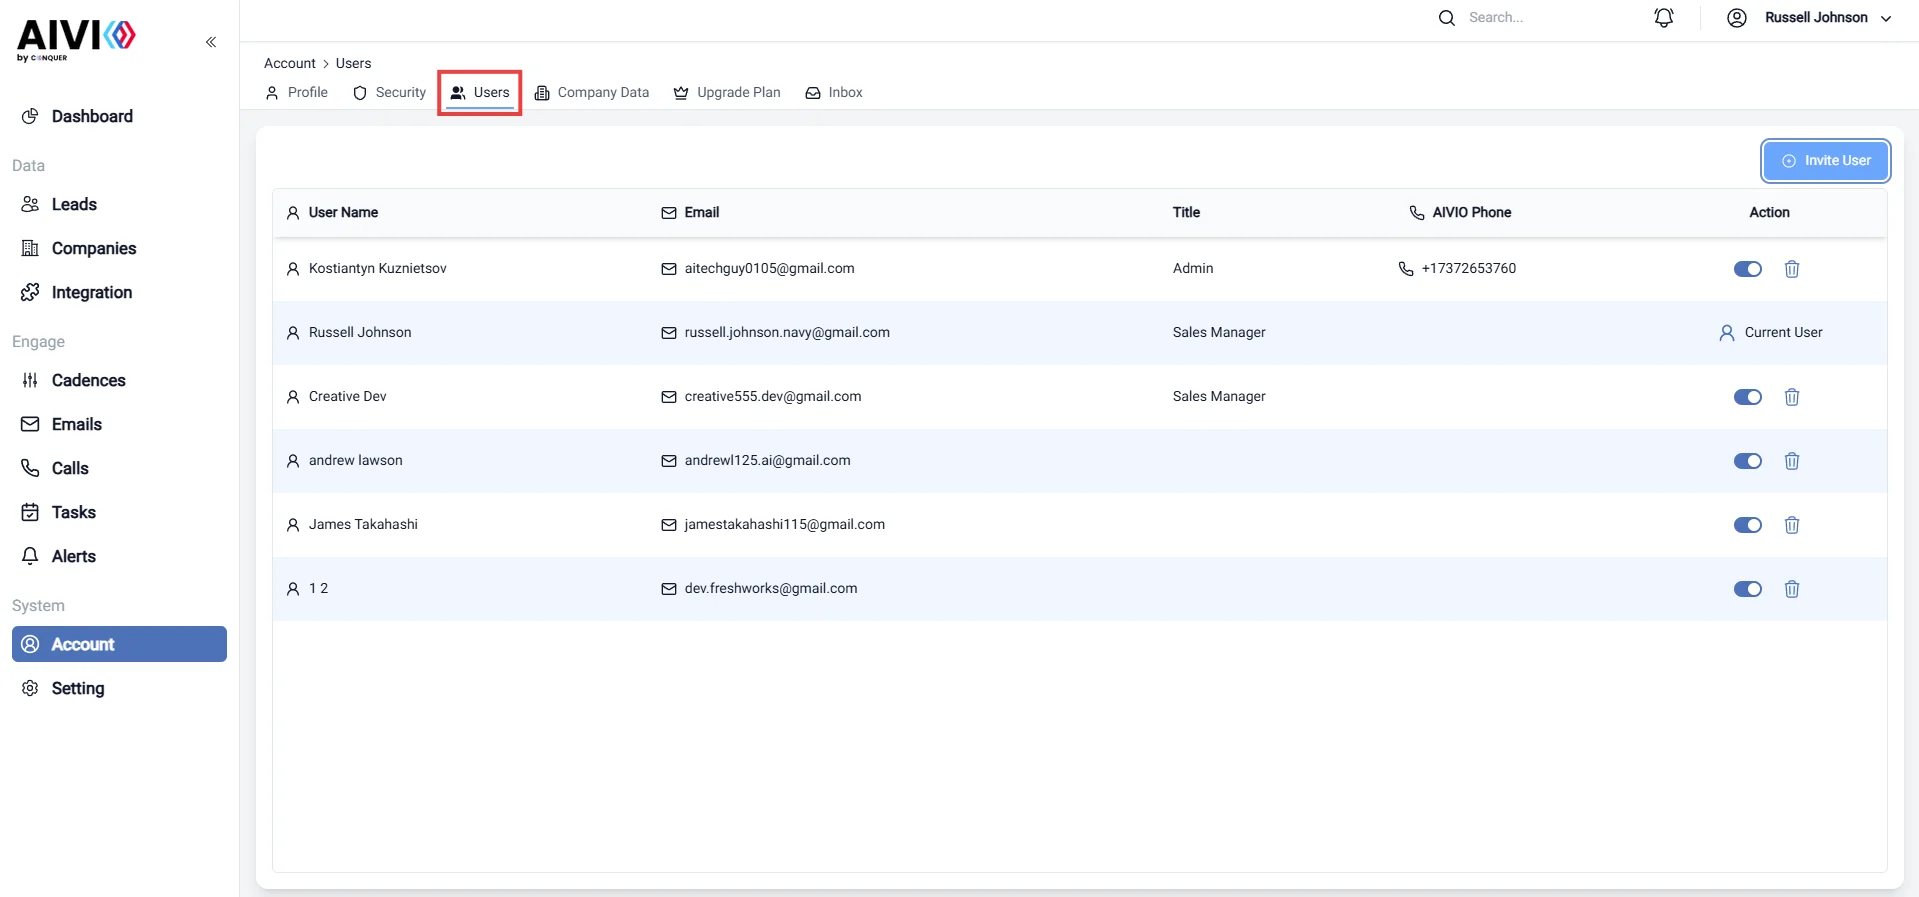1919x897 pixels.
Task: Open the Profile tab
Action: pyautogui.click(x=297, y=92)
